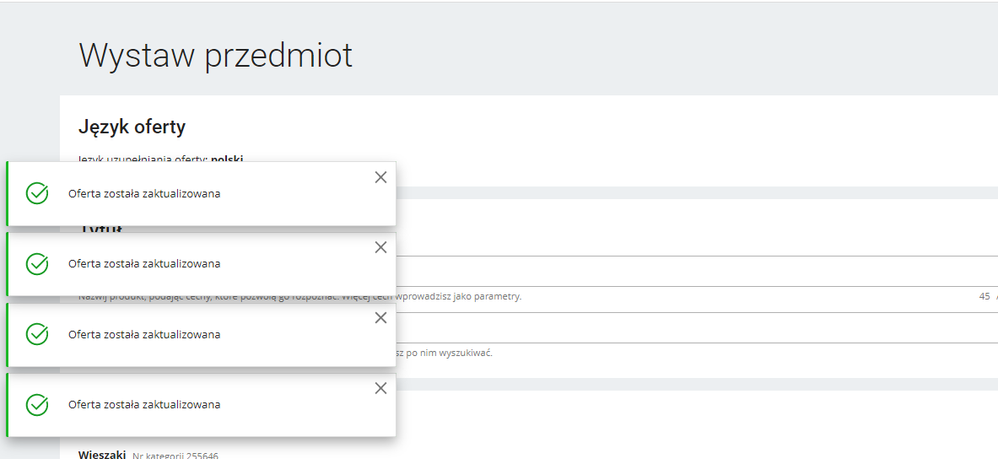Click the second notification's message text
Viewport: 998px width, 459px height.
[144, 264]
